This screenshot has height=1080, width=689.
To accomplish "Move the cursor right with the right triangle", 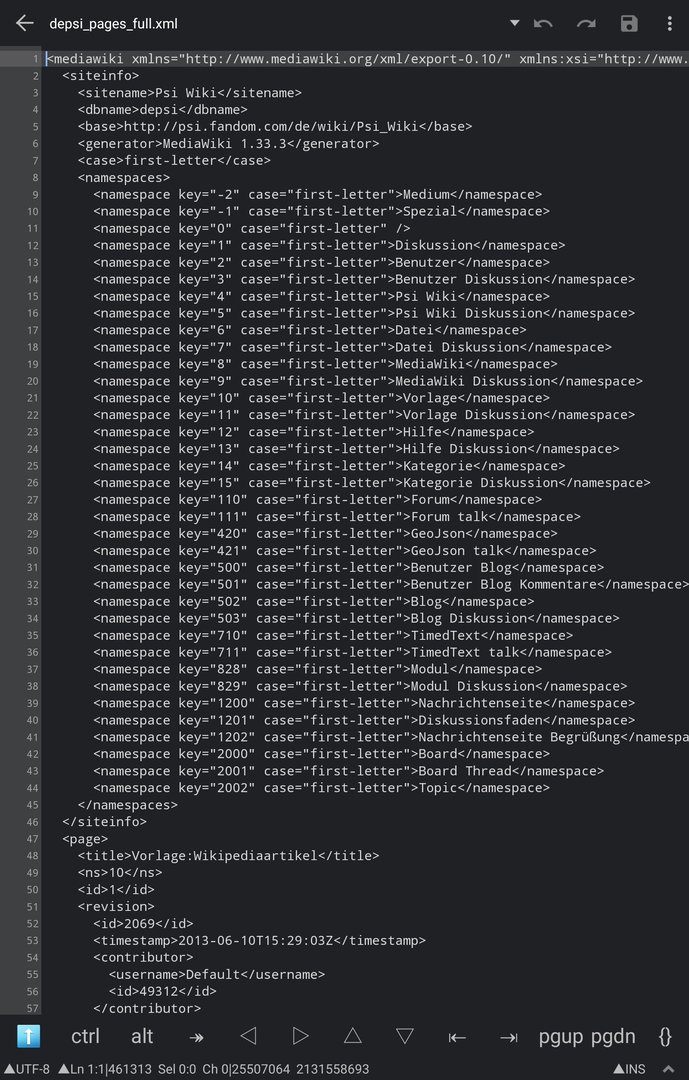I will [x=300, y=1035].
